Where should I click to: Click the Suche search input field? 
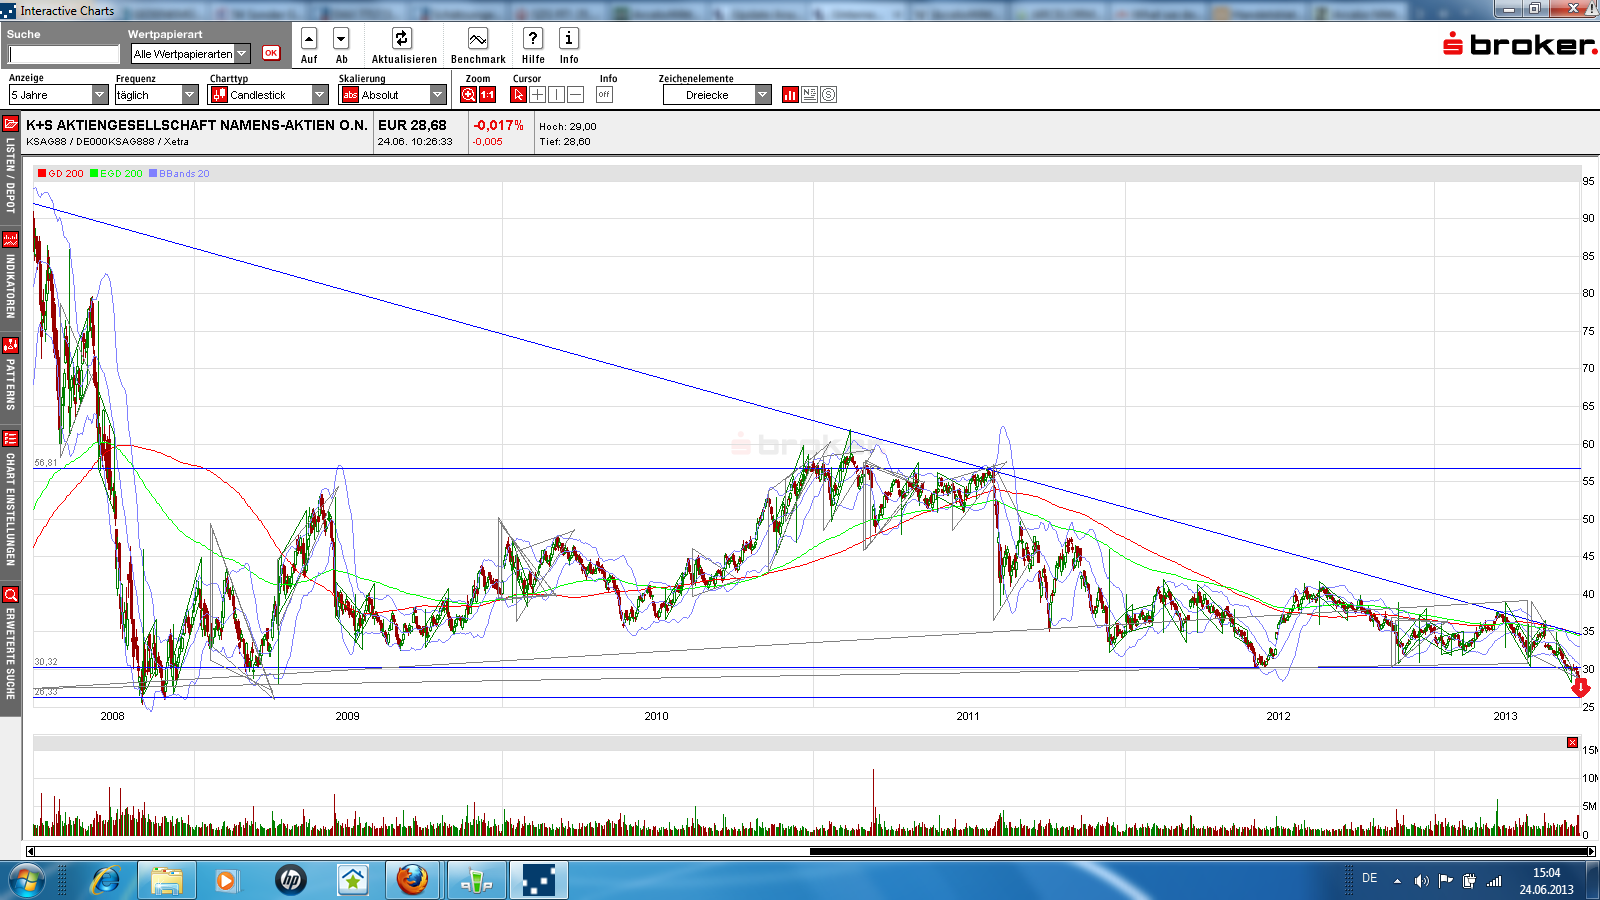(64, 54)
